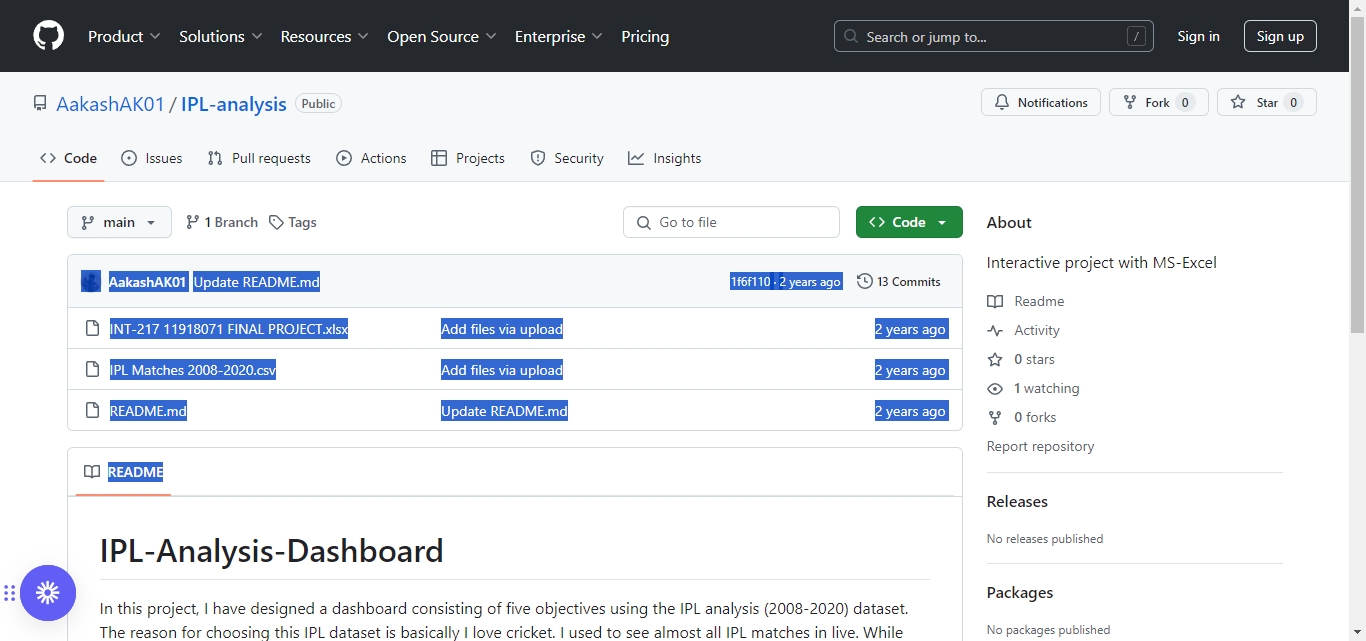This screenshot has width=1366, height=641.
Task: Click the star icon on Star button
Action: click(1238, 102)
